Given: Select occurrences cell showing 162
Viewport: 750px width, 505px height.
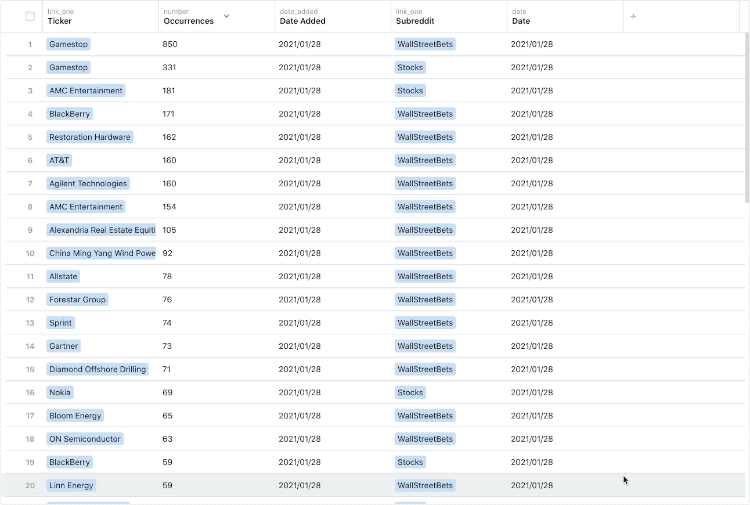Looking at the screenshot, I should (x=217, y=137).
